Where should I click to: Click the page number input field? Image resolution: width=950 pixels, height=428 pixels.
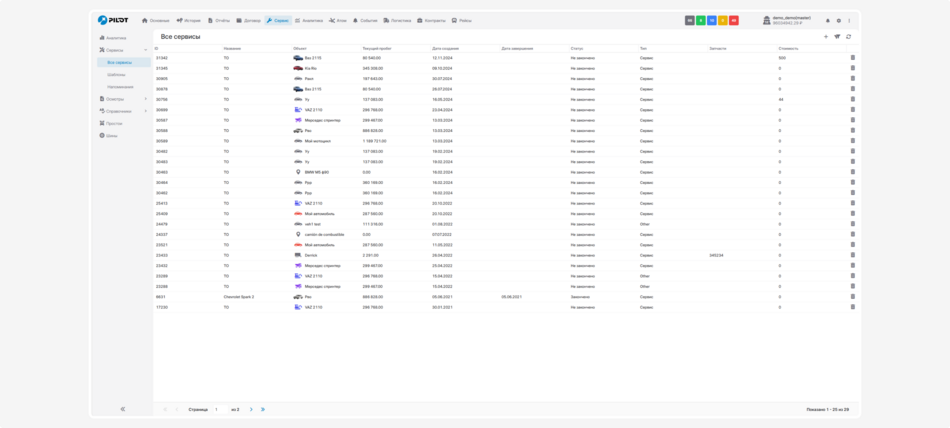(219, 409)
